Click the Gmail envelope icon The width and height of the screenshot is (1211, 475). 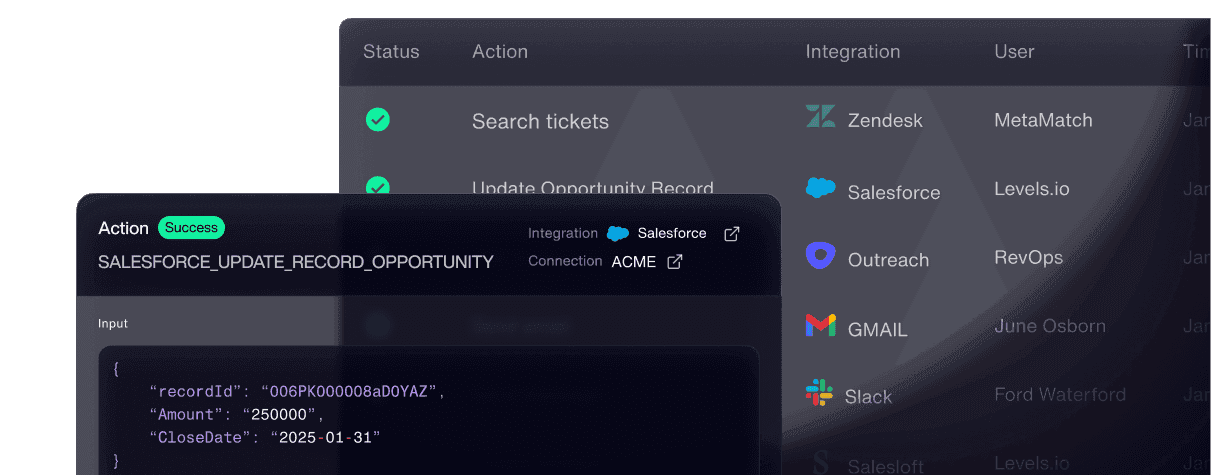point(820,325)
